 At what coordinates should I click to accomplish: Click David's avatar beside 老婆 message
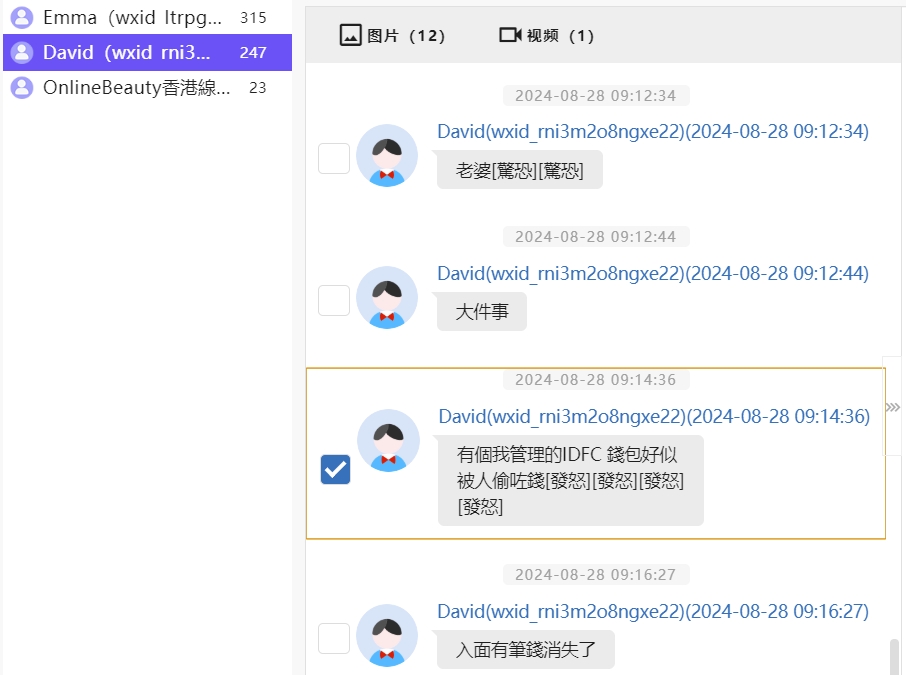(387, 155)
